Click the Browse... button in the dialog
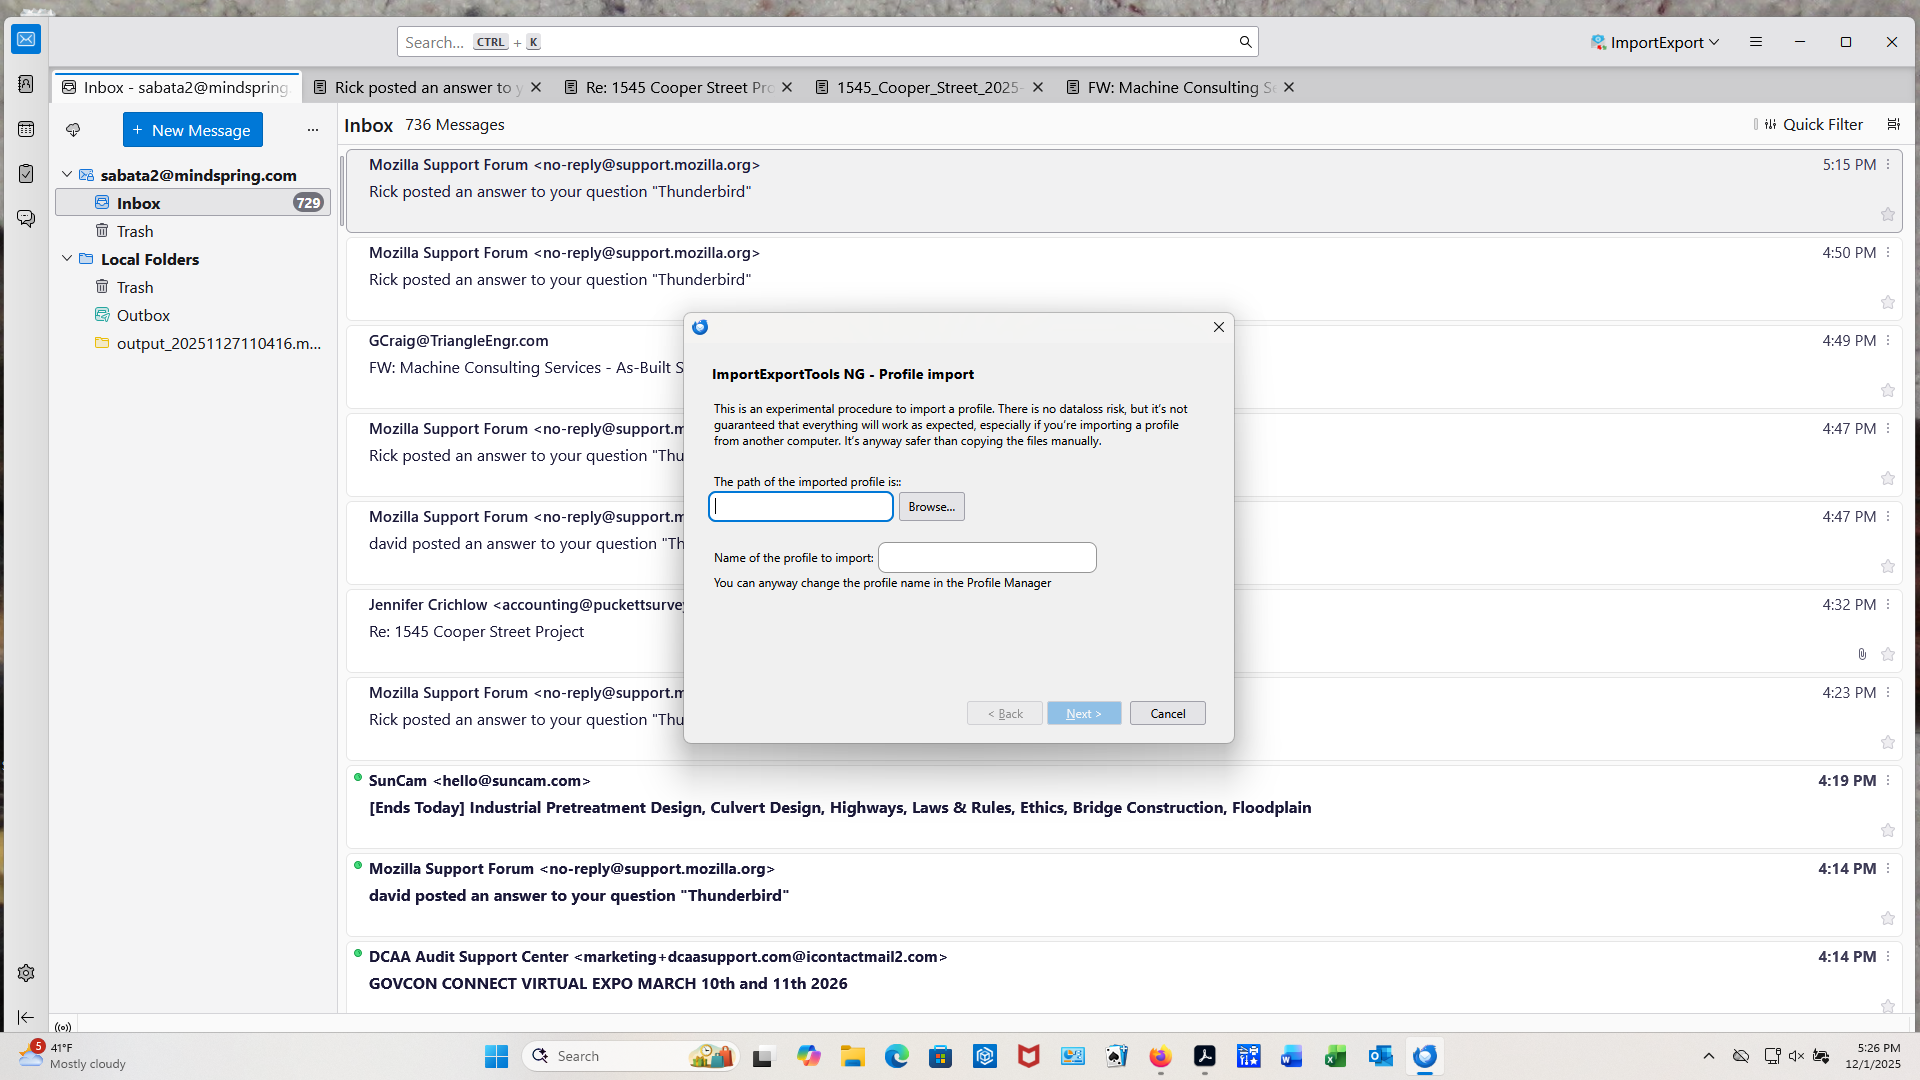 click(931, 507)
